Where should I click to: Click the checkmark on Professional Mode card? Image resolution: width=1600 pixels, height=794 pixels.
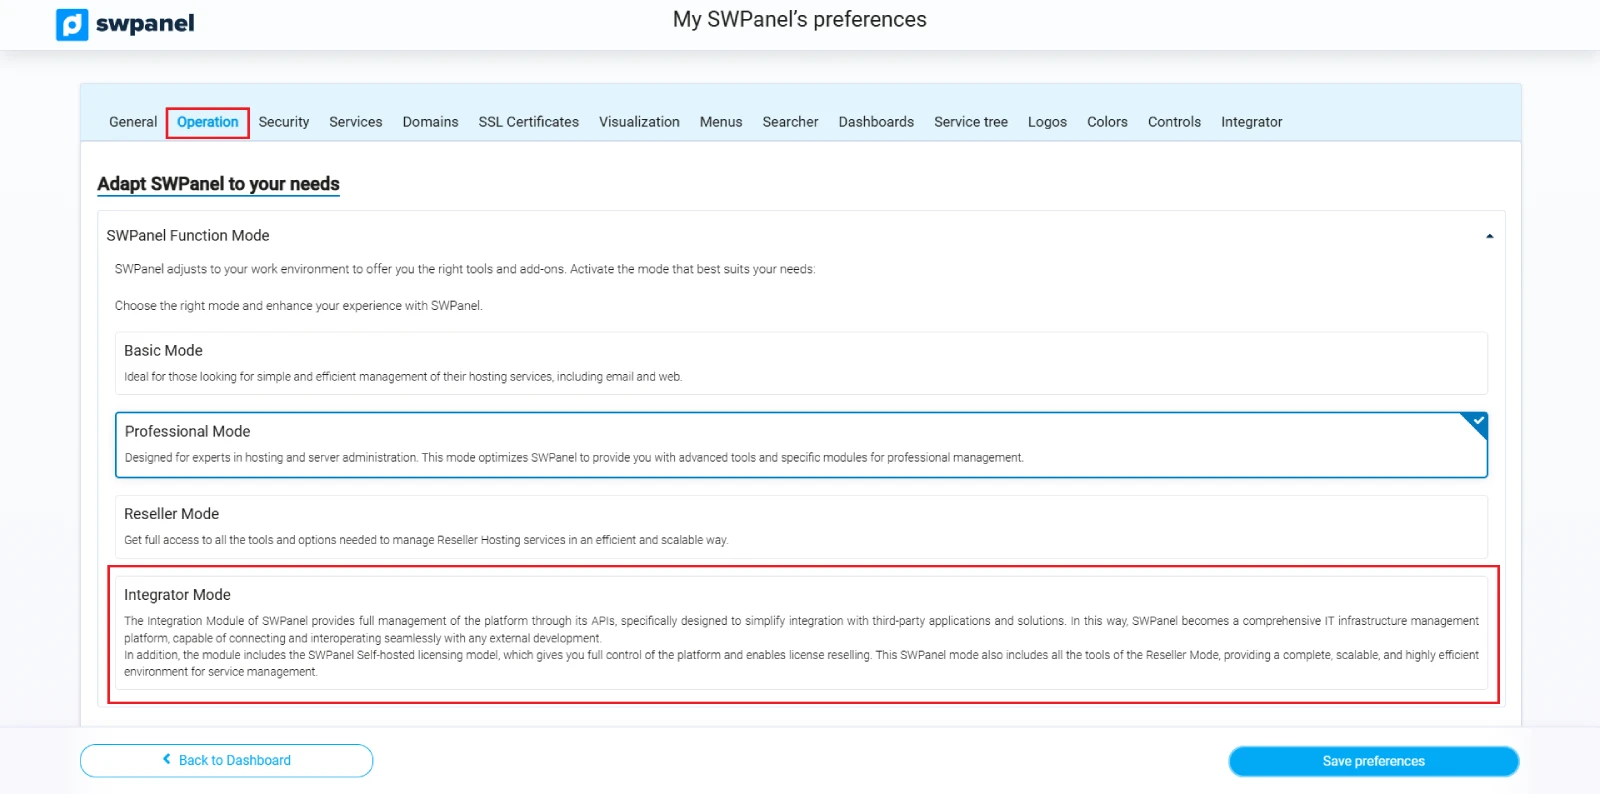coord(1478,421)
